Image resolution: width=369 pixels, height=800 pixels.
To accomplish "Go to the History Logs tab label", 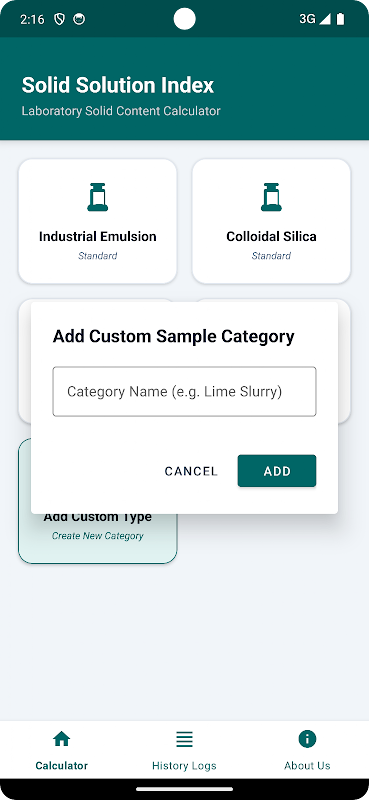I will pos(184,765).
